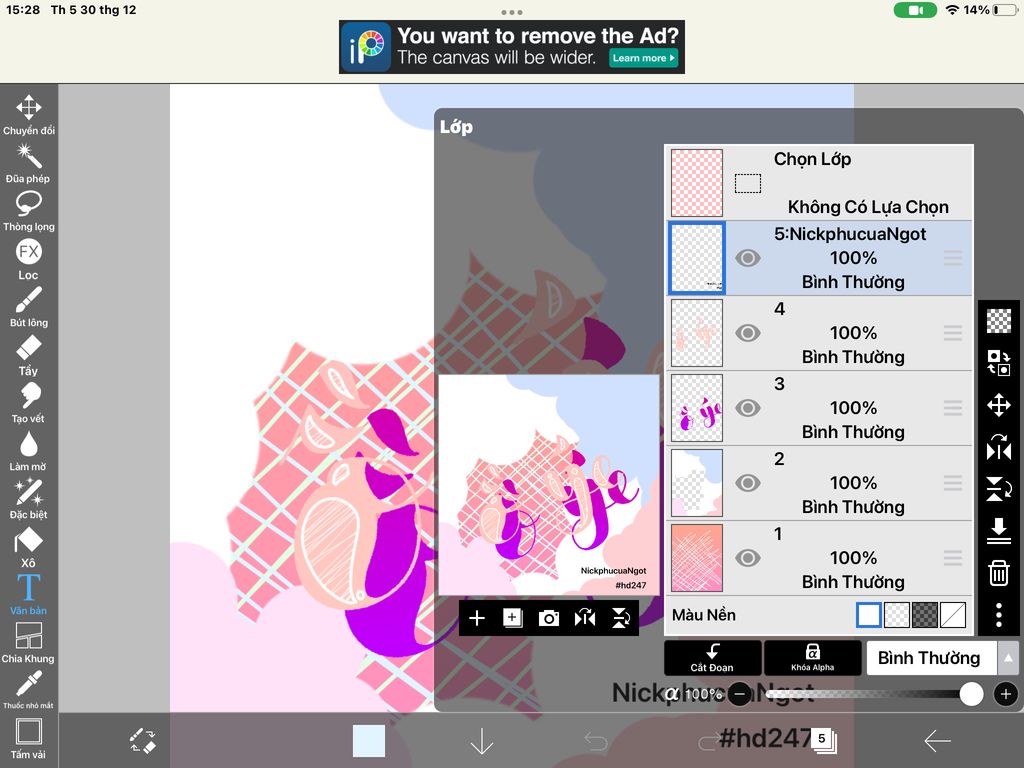Select layer 4 row
The image size is (1024, 768).
click(x=819, y=333)
